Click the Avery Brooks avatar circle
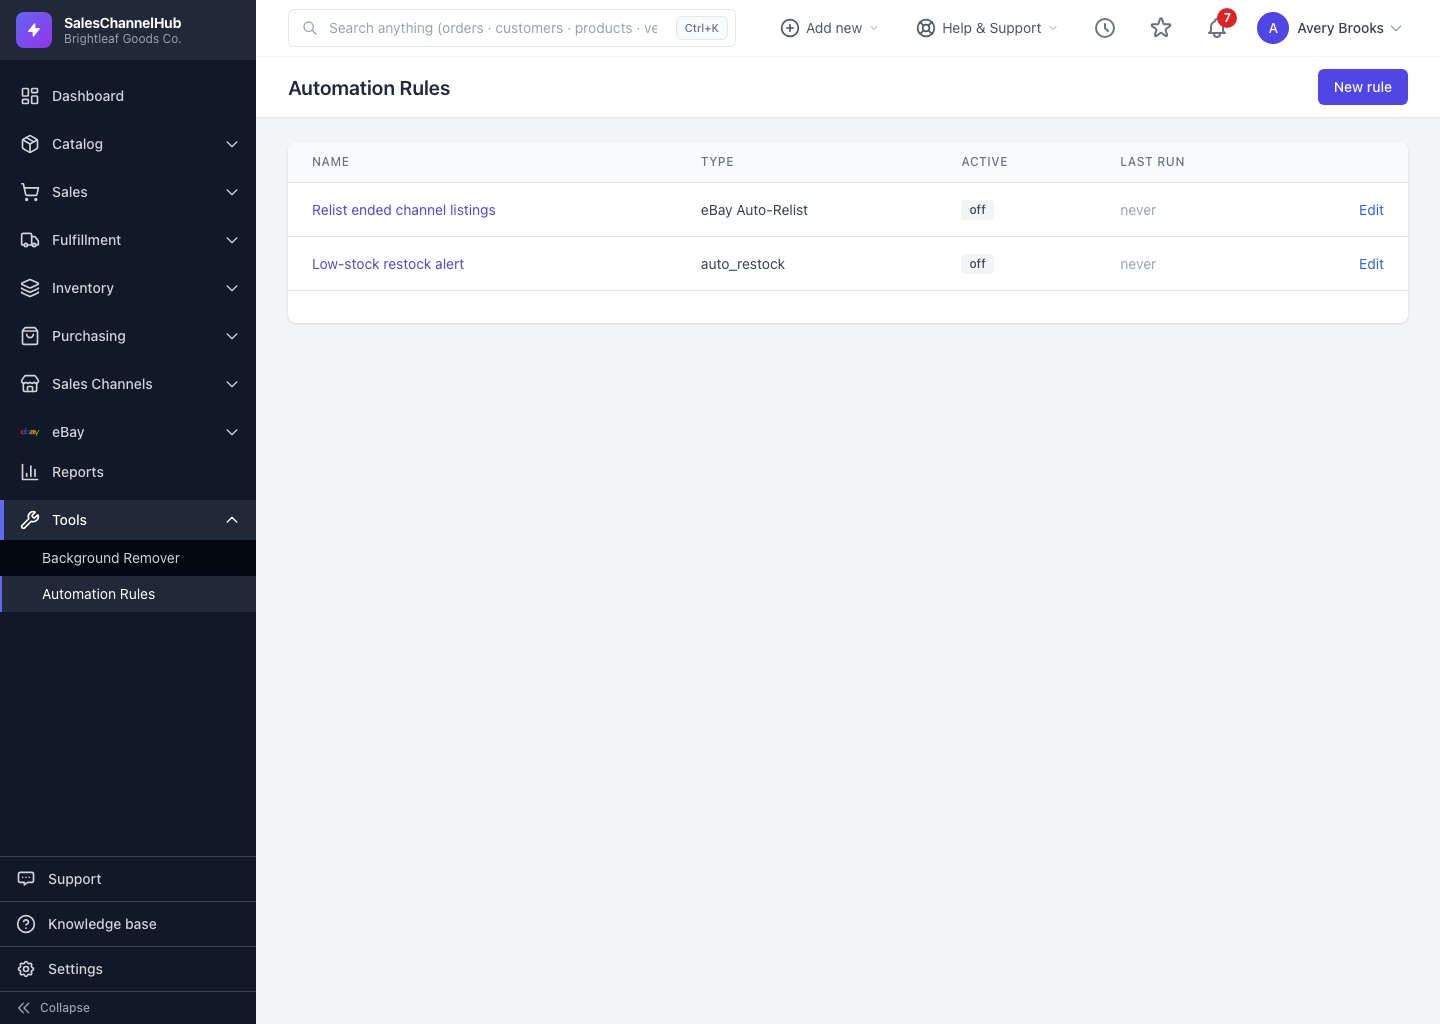The height and width of the screenshot is (1024, 1440). point(1273,28)
